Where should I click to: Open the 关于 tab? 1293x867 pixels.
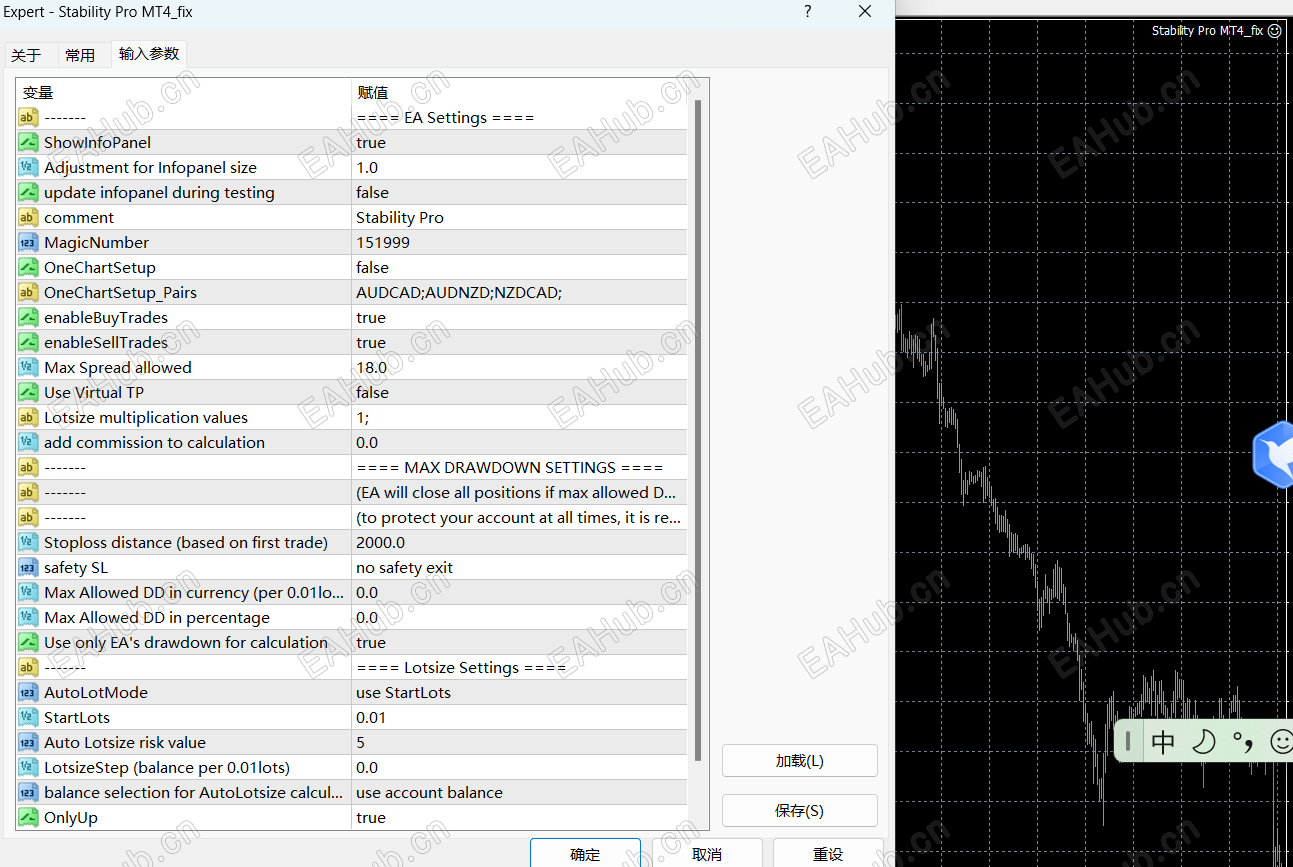tap(26, 55)
